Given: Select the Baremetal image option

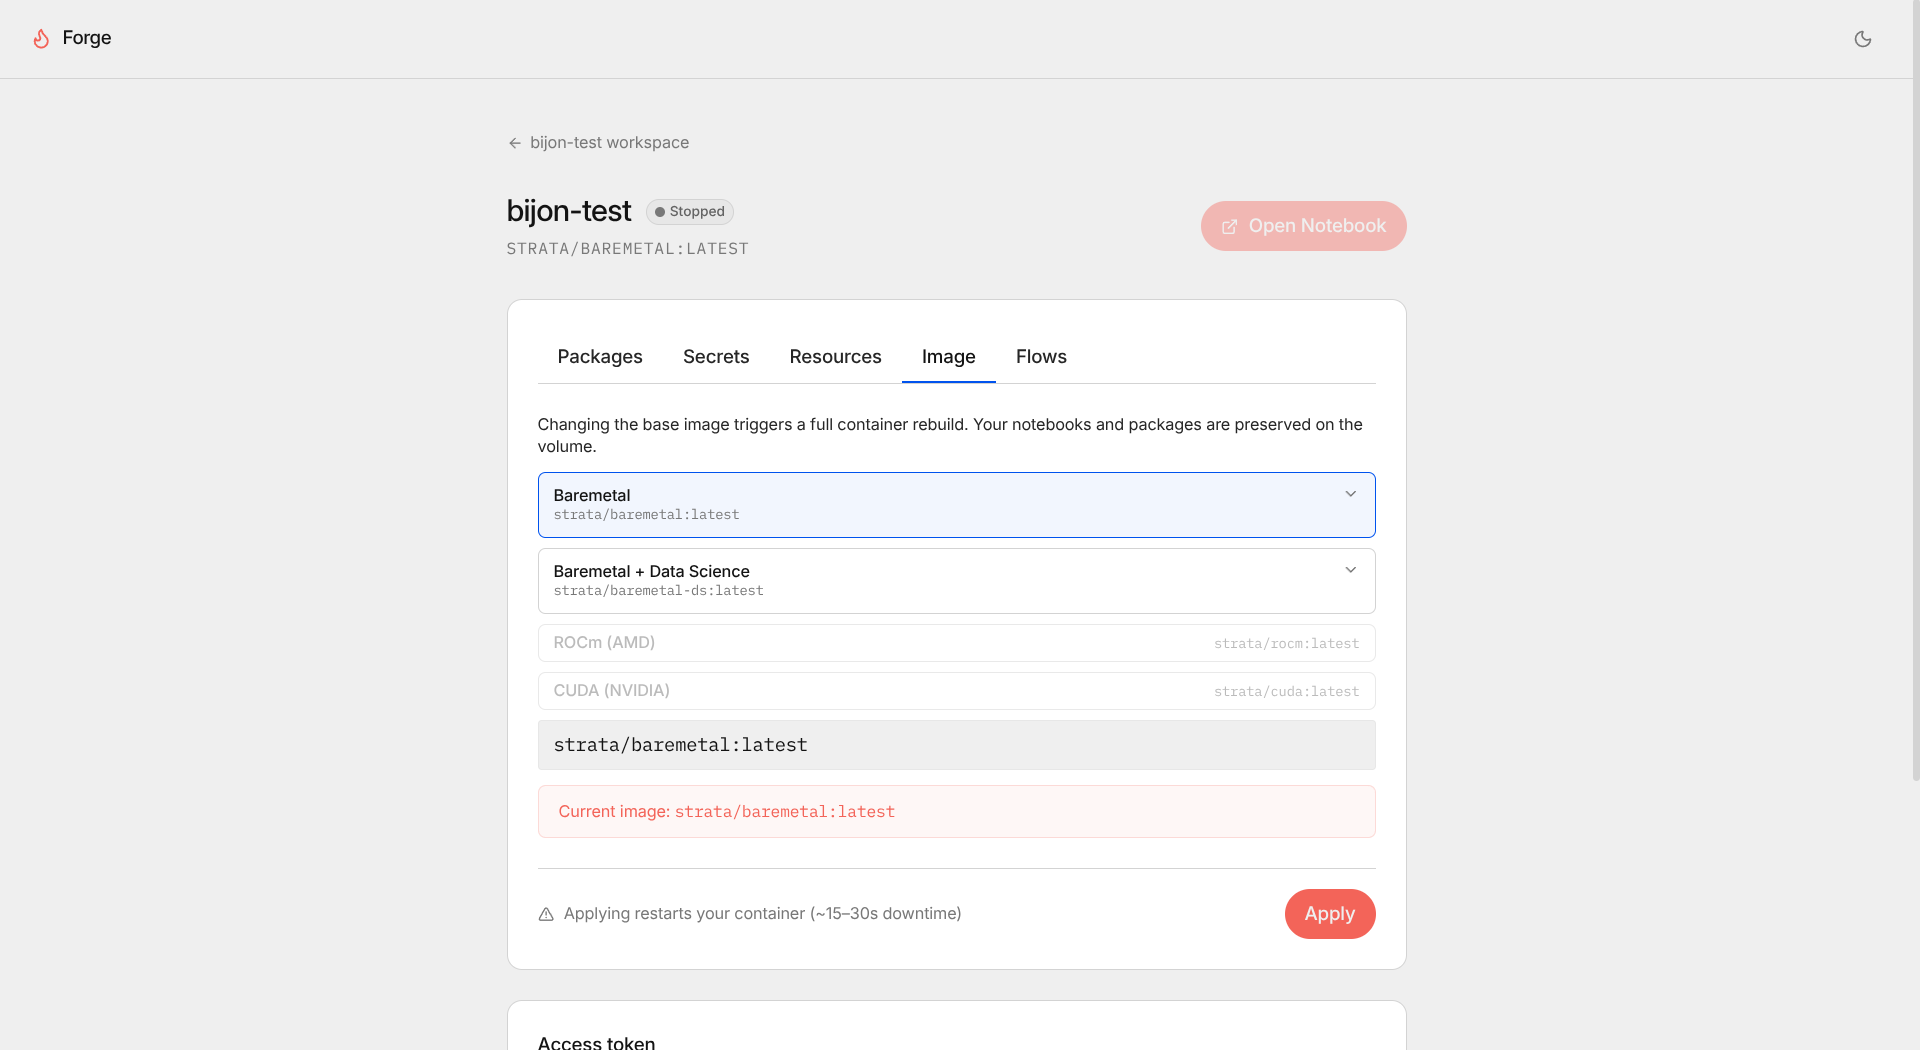Looking at the screenshot, I should pyautogui.click(x=957, y=505).
